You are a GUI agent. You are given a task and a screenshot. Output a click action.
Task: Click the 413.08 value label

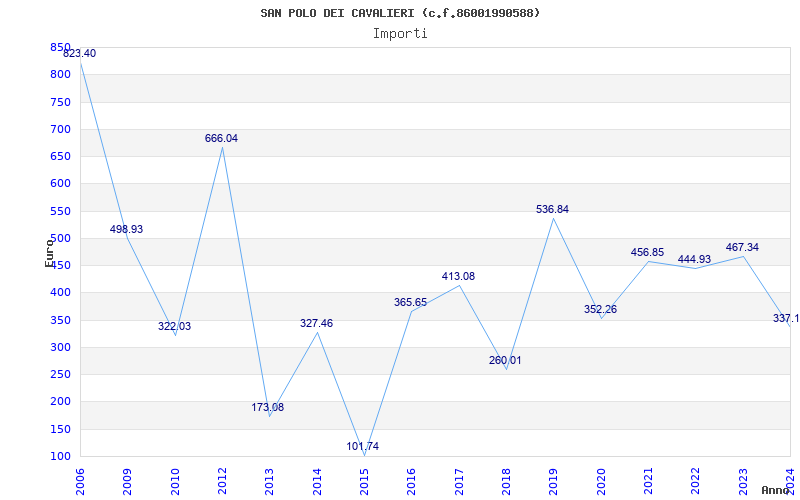pyautogui.click(x=458, y=277)
